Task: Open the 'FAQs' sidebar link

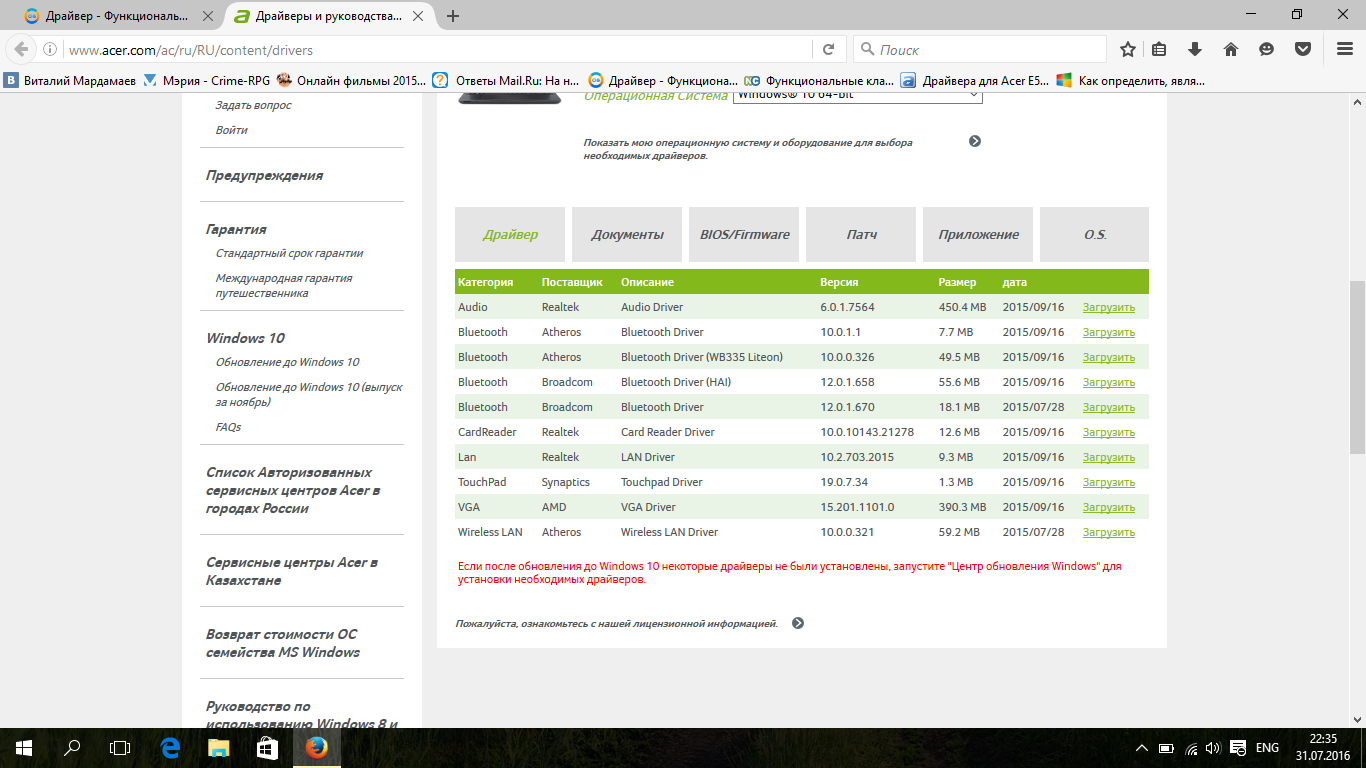Action: [x=228, y=427]
